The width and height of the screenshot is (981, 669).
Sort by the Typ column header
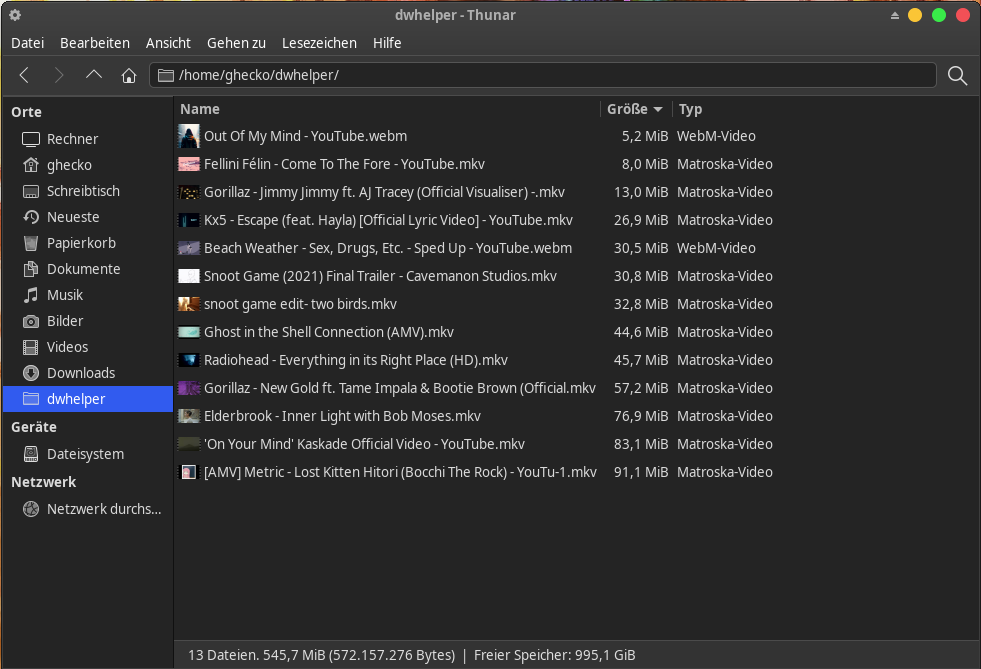tap(691, 109)
